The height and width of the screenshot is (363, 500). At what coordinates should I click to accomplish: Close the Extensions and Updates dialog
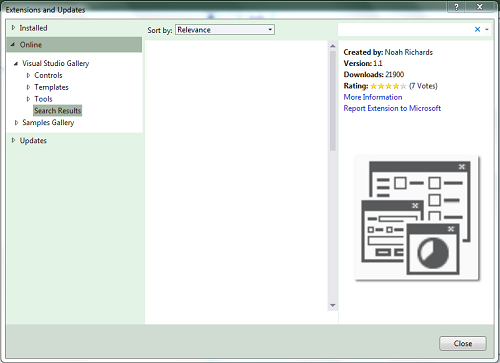tap(480, 7)
